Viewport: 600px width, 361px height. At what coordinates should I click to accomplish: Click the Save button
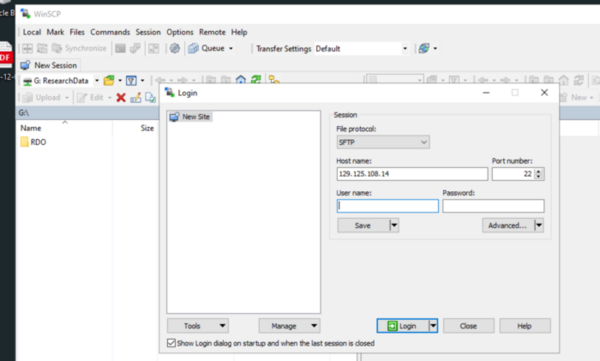(363, 225)
